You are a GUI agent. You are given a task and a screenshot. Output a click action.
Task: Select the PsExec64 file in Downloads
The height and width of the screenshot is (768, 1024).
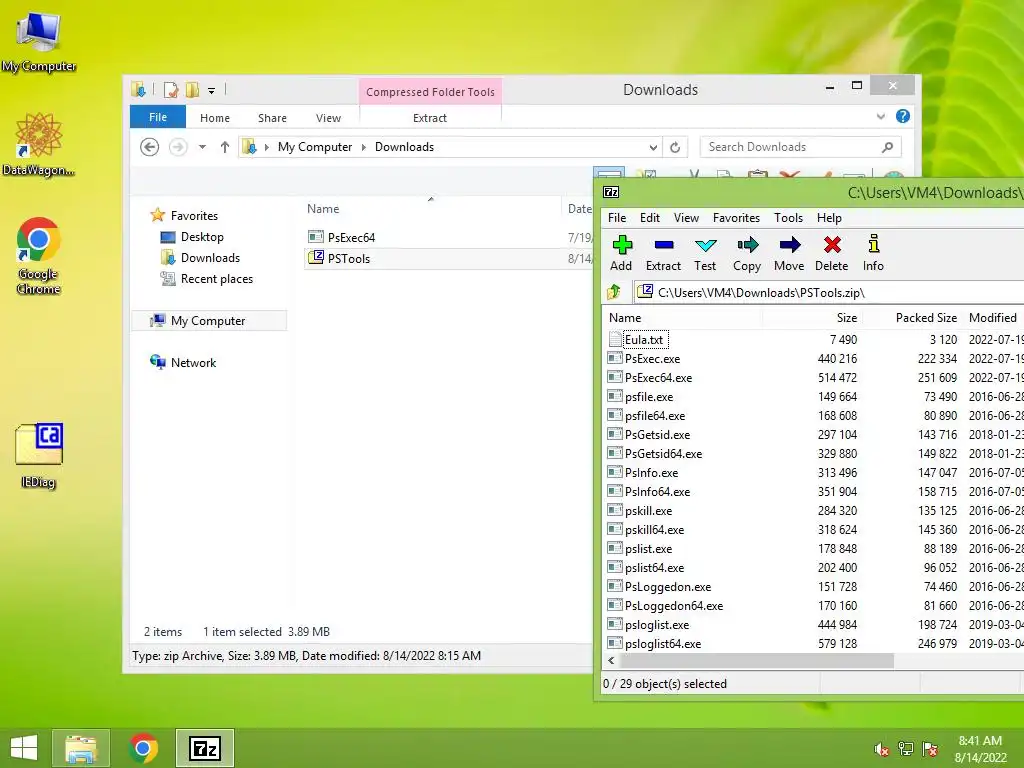click(448, 238)
